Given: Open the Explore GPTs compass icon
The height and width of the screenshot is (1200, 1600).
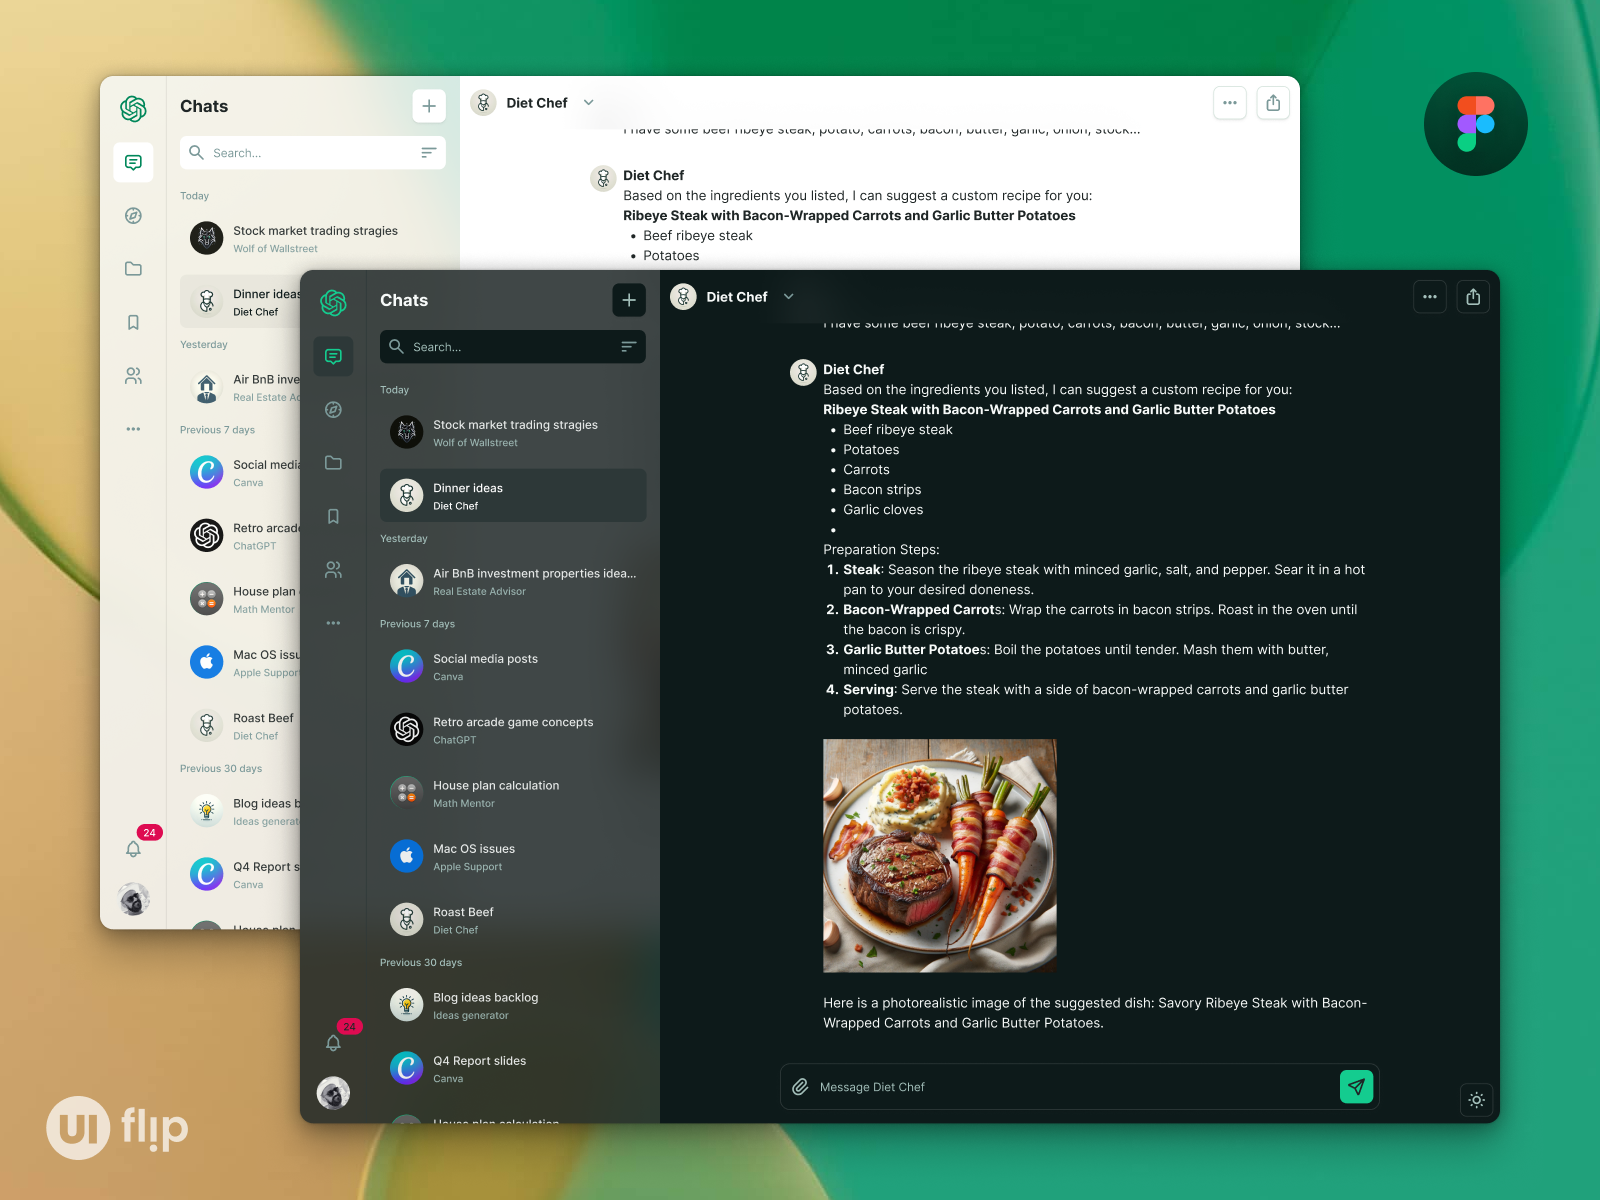Looking at the screenshot, I should coord(333,410).
